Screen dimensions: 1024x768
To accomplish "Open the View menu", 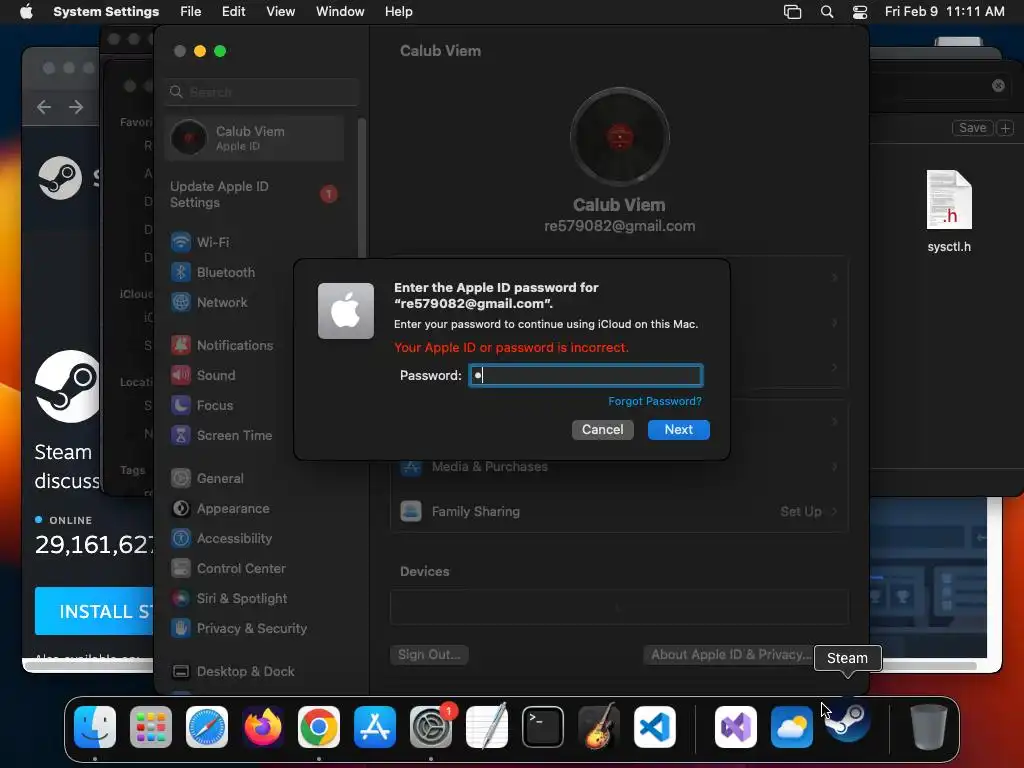I will point(280,12).
